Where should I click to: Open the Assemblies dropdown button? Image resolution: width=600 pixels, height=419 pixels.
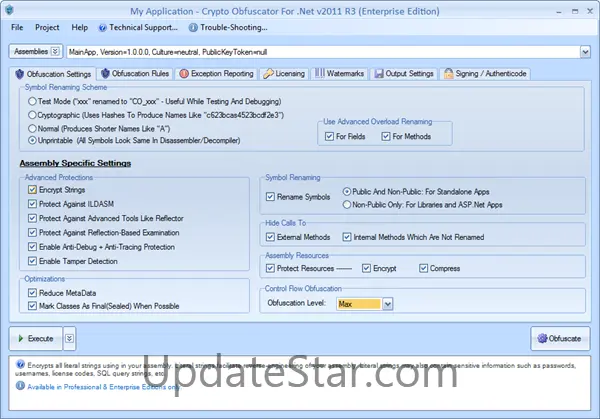[36, 51]
